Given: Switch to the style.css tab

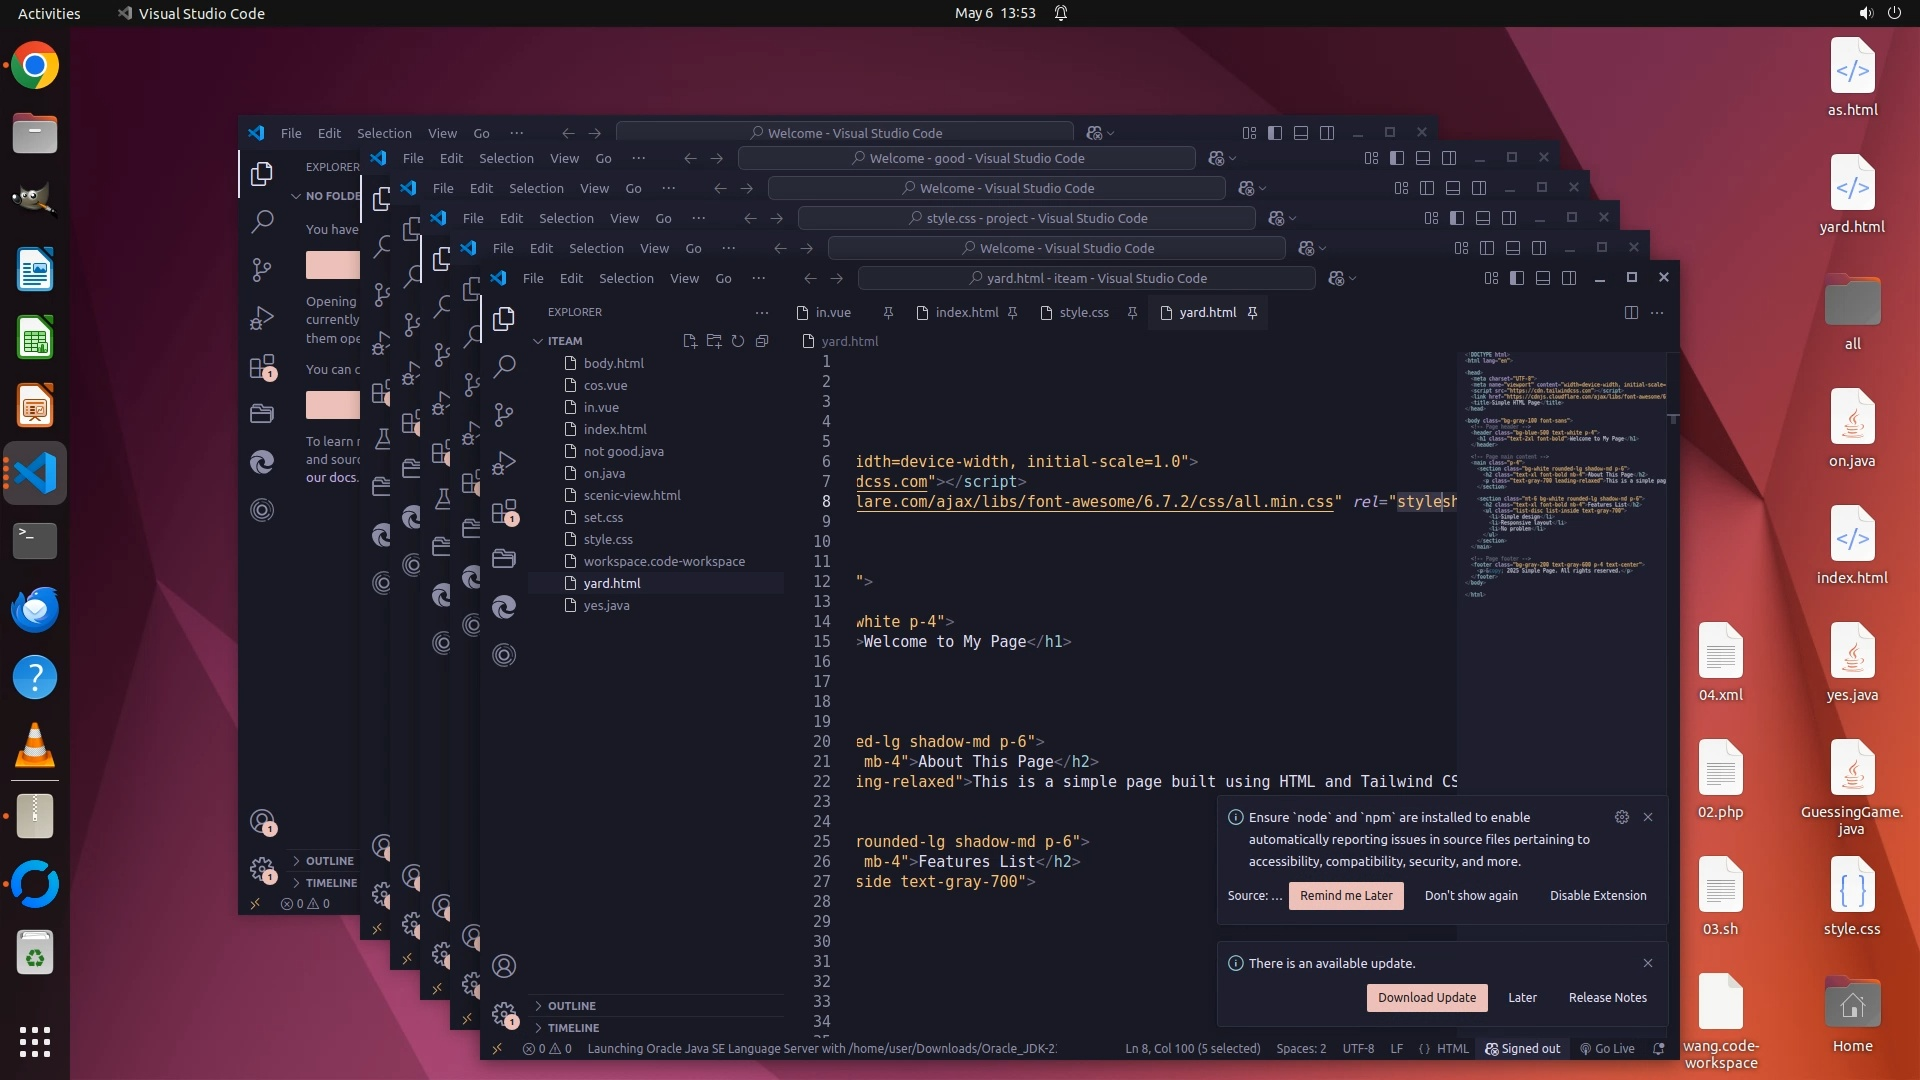Looking at the screenshot, I should click(x=1083, y=313).
